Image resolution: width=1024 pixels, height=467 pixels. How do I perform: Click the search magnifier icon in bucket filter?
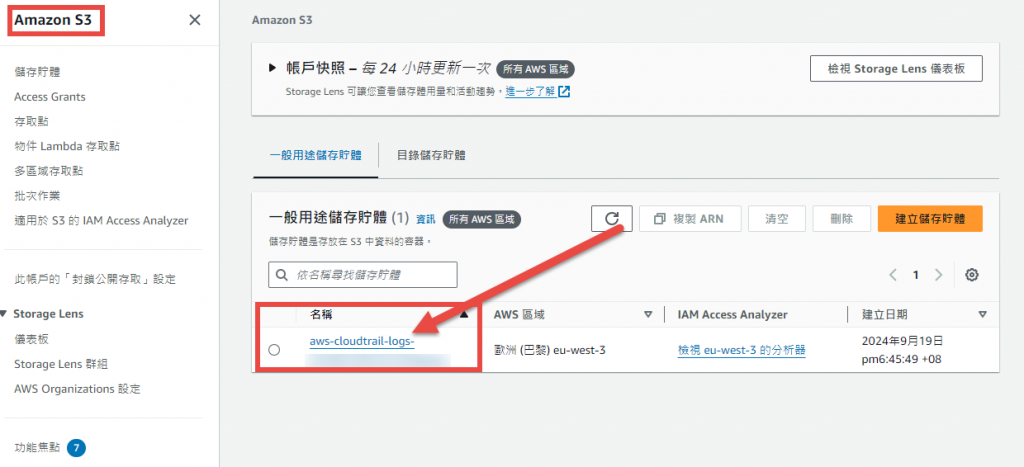(x=282, y=275)
